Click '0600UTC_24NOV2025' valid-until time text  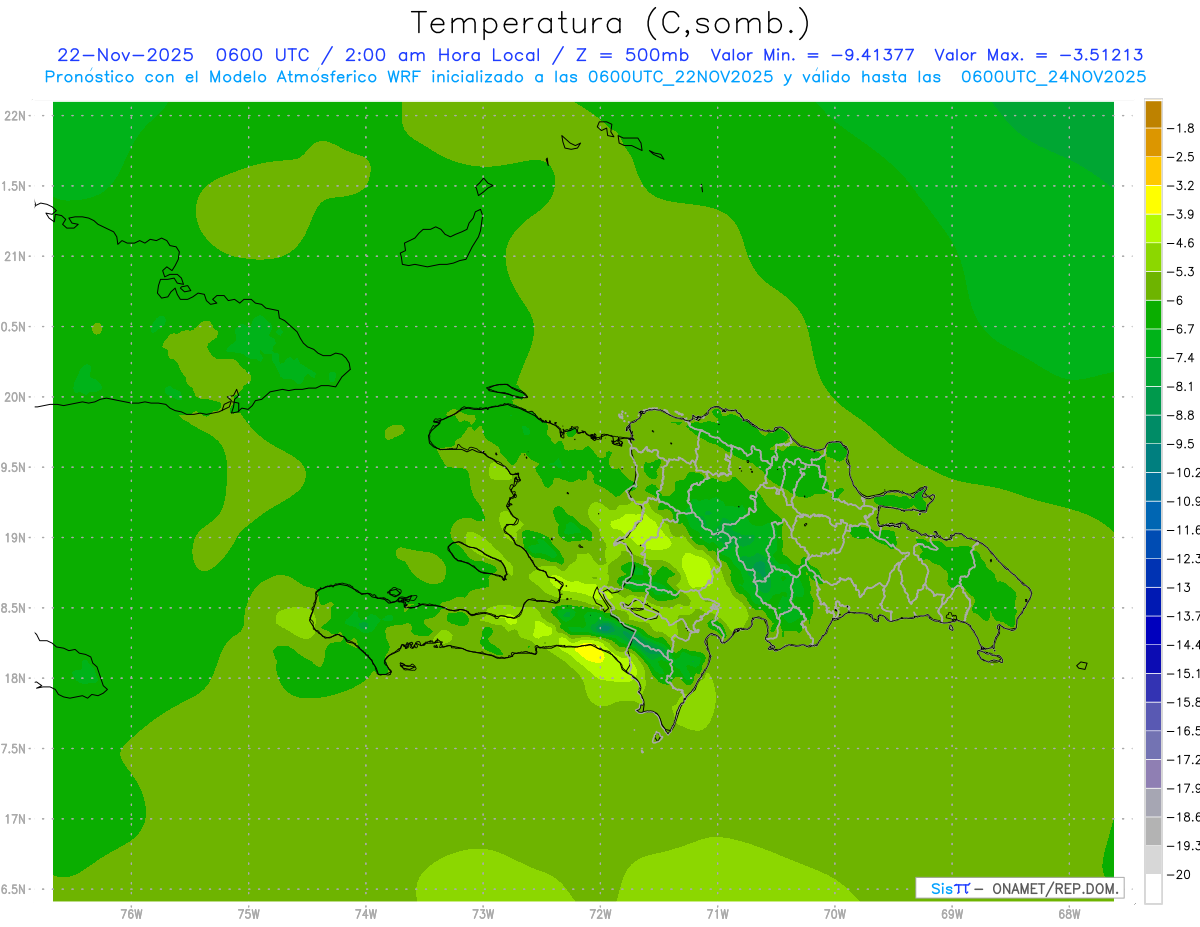1053,76
